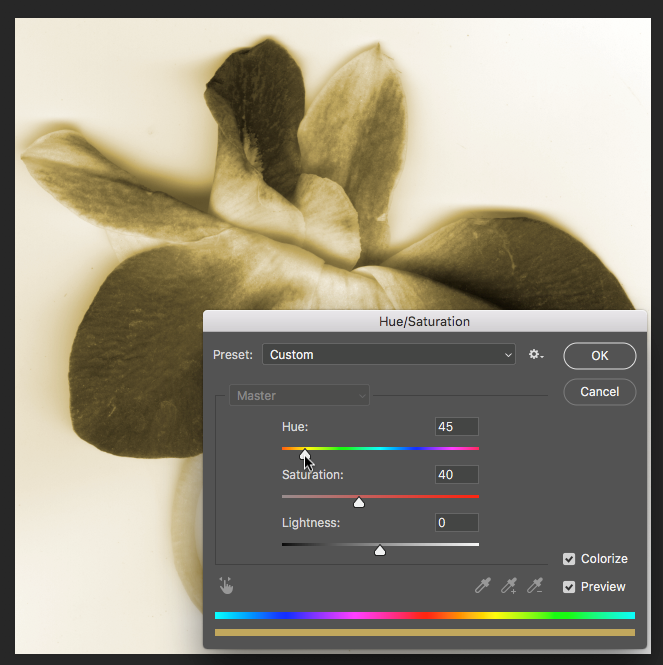Expand the Preset dropdown showing Custom
Viewport: 663px width, 665px height.
389,355
